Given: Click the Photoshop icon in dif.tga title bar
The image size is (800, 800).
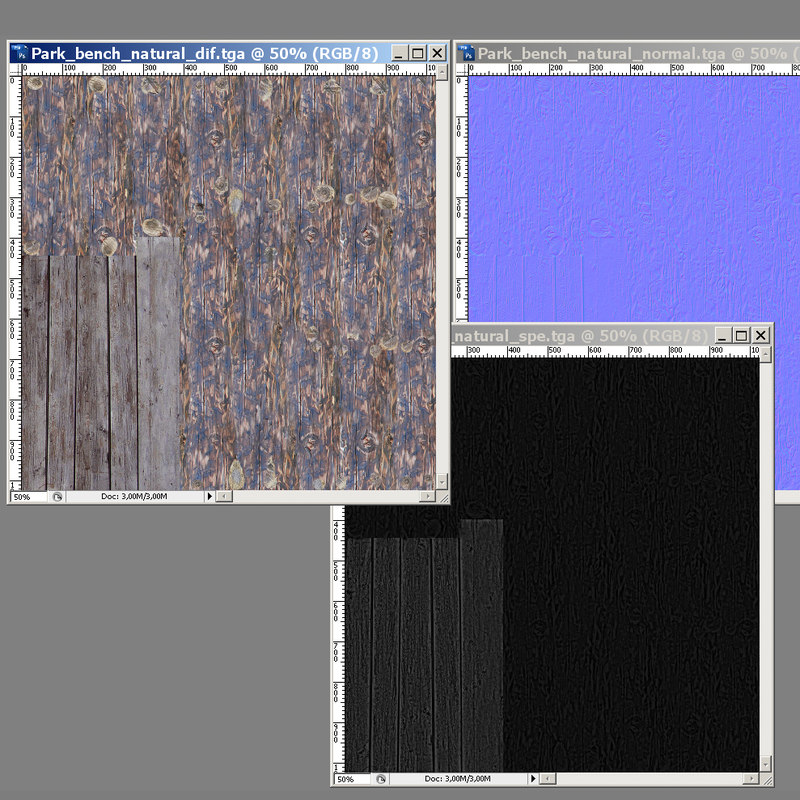Looking at the screenshot, I should (20, 54).
